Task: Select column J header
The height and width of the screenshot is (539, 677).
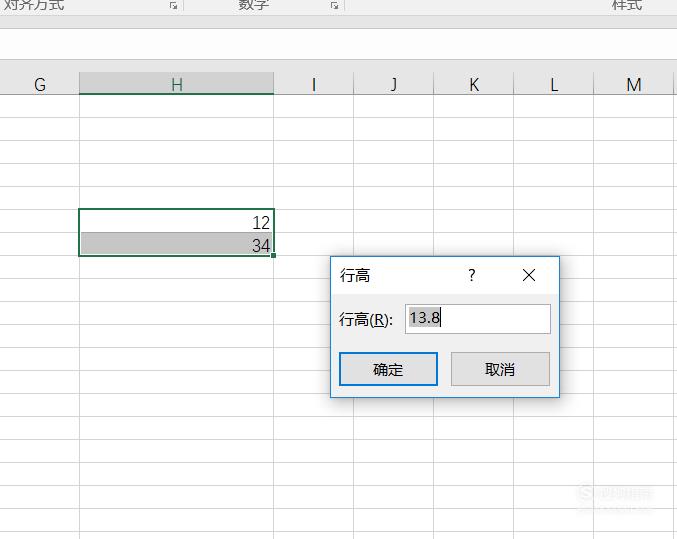Action: [393, 84]
